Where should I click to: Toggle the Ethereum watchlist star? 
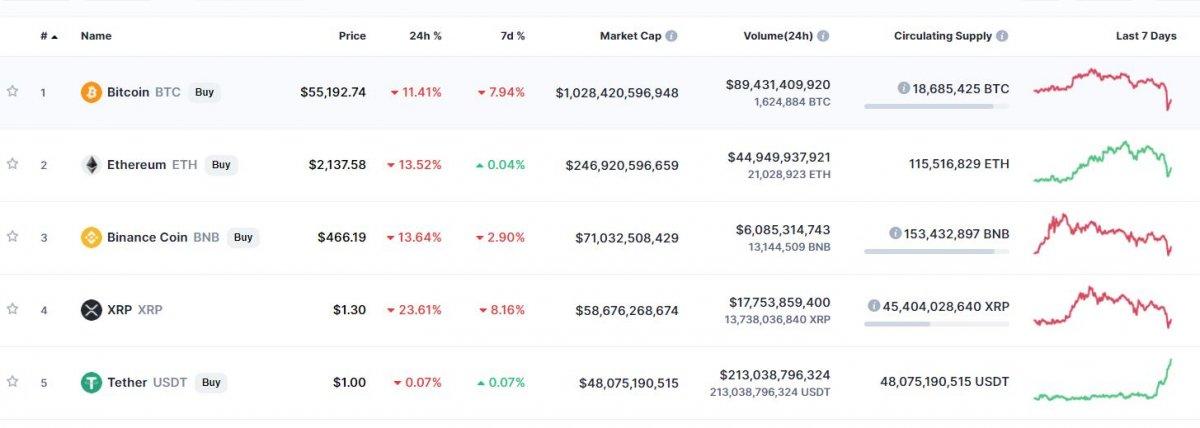click(x=12, y=164)
